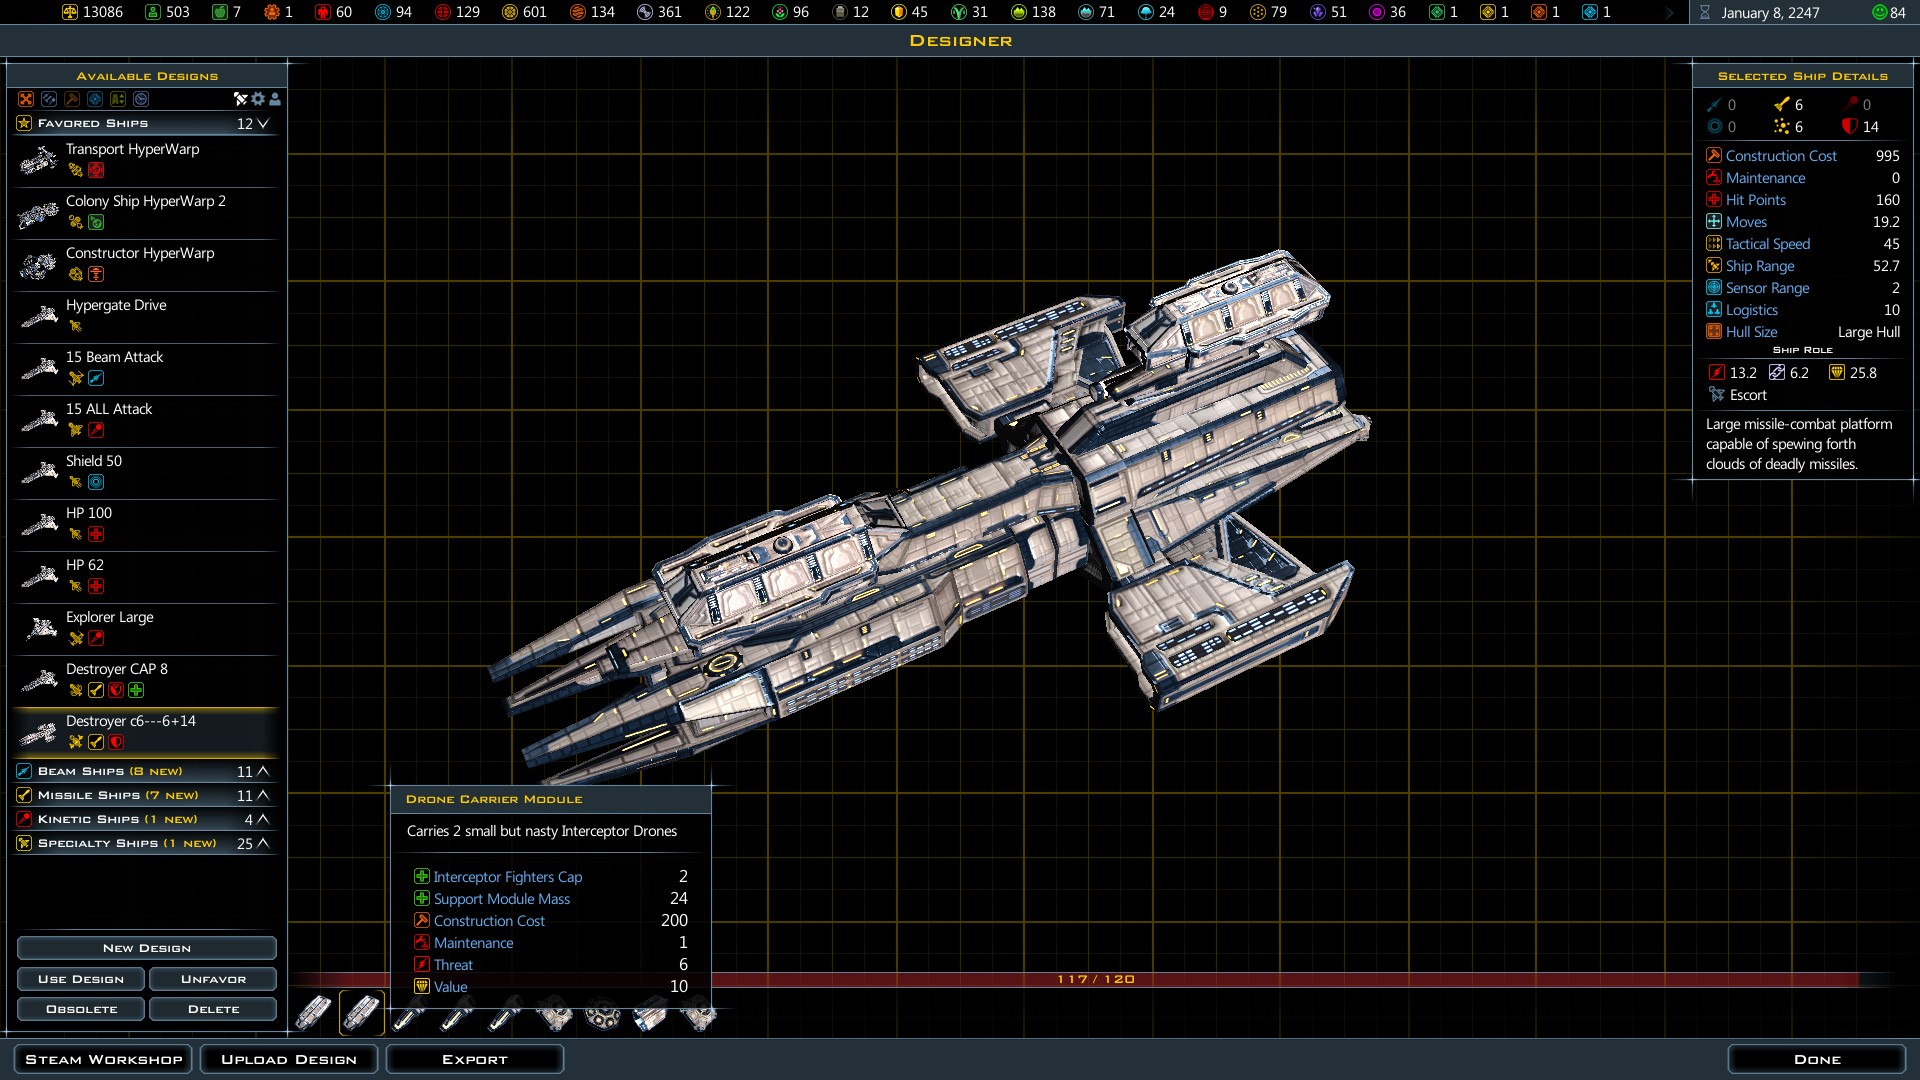The height and width of the screenshot is (1080, 1920).
Task: Click the clock filter icon in Available Designs
Action: (x=141, y=99)
